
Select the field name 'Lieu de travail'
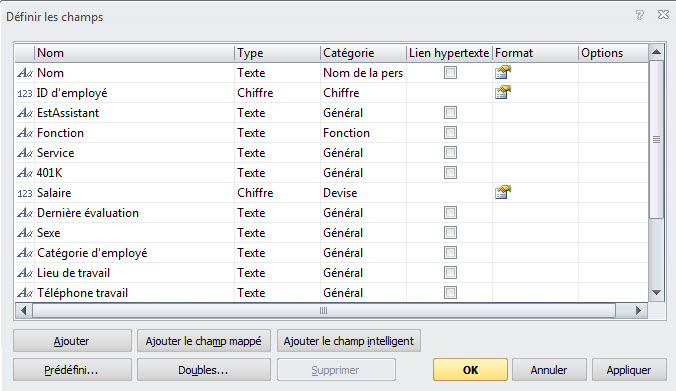tap(74, 273)
